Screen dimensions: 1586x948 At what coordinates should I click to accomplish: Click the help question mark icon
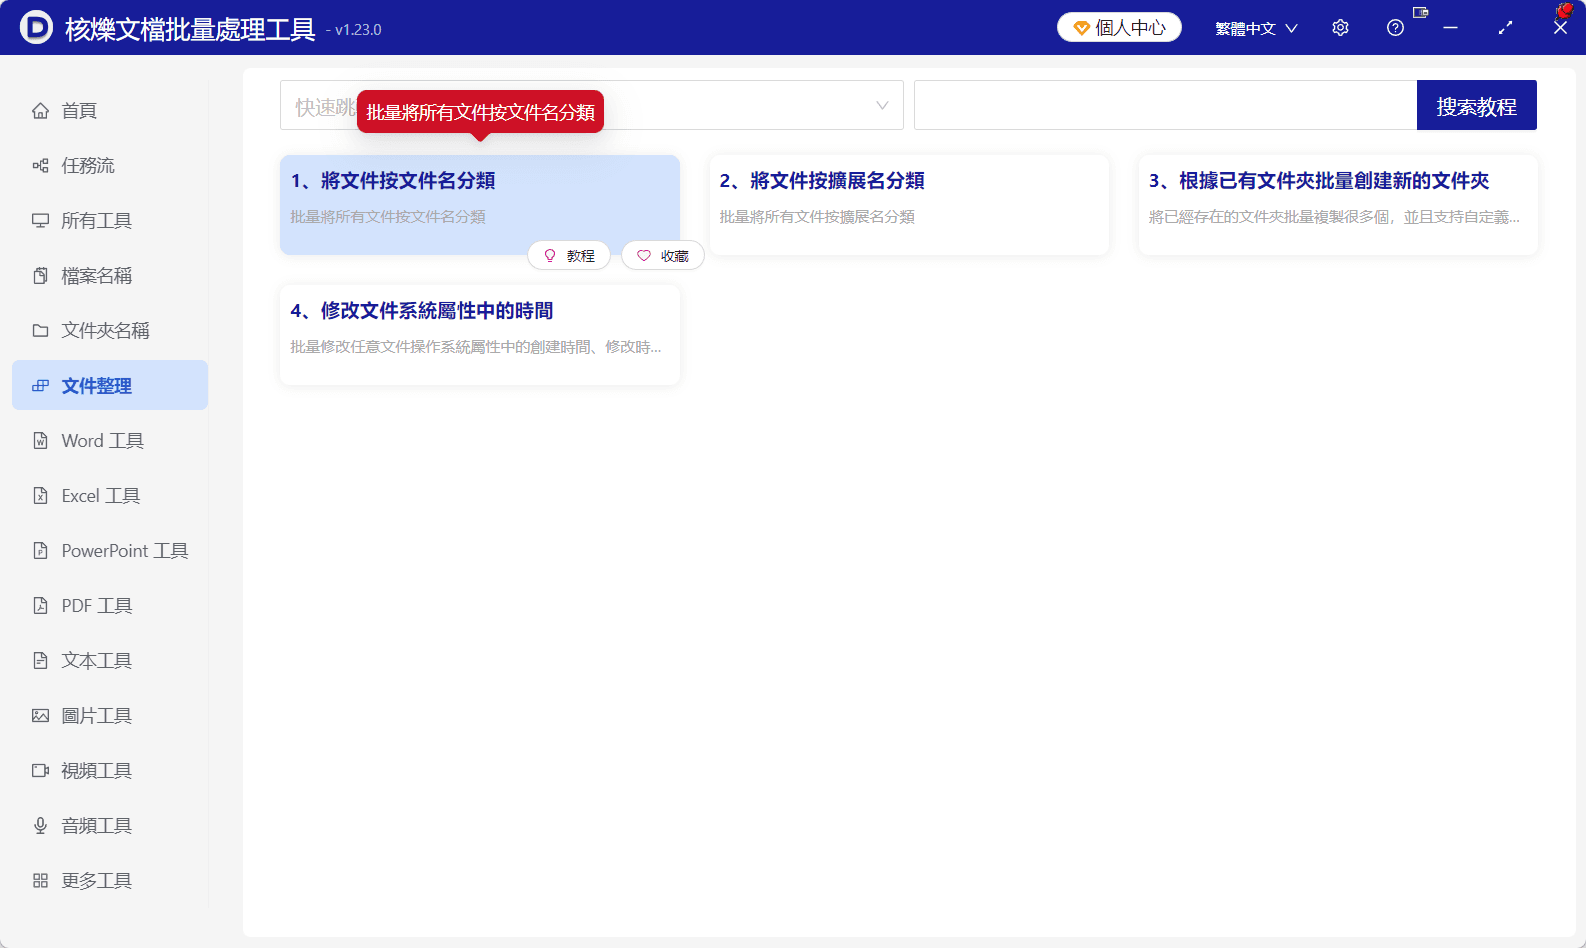click(x=1395, y=28)
